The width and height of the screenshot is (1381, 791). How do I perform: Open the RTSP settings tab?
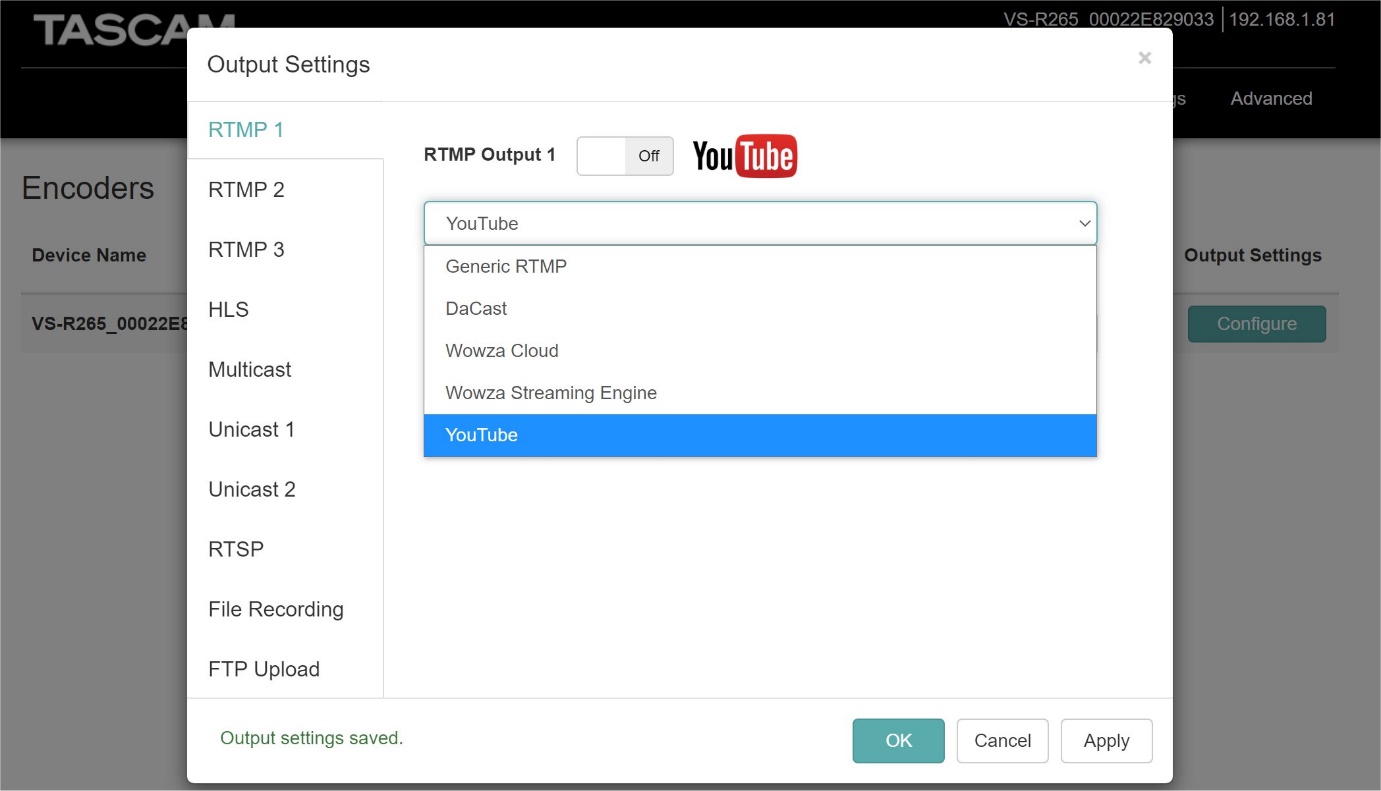coord(236,550)
